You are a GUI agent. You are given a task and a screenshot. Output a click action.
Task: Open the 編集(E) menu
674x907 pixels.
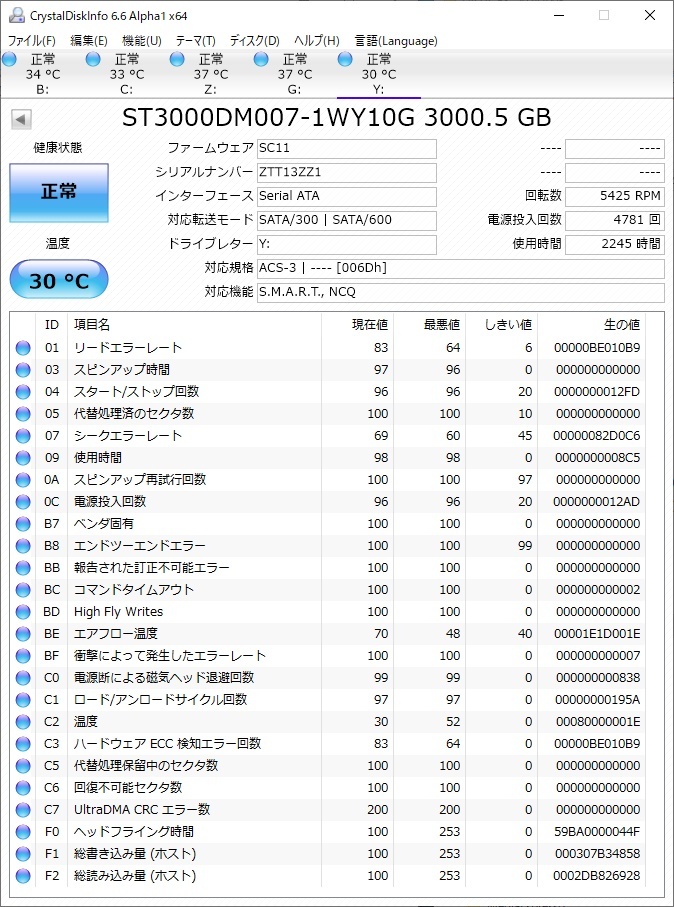pos(89,41)
